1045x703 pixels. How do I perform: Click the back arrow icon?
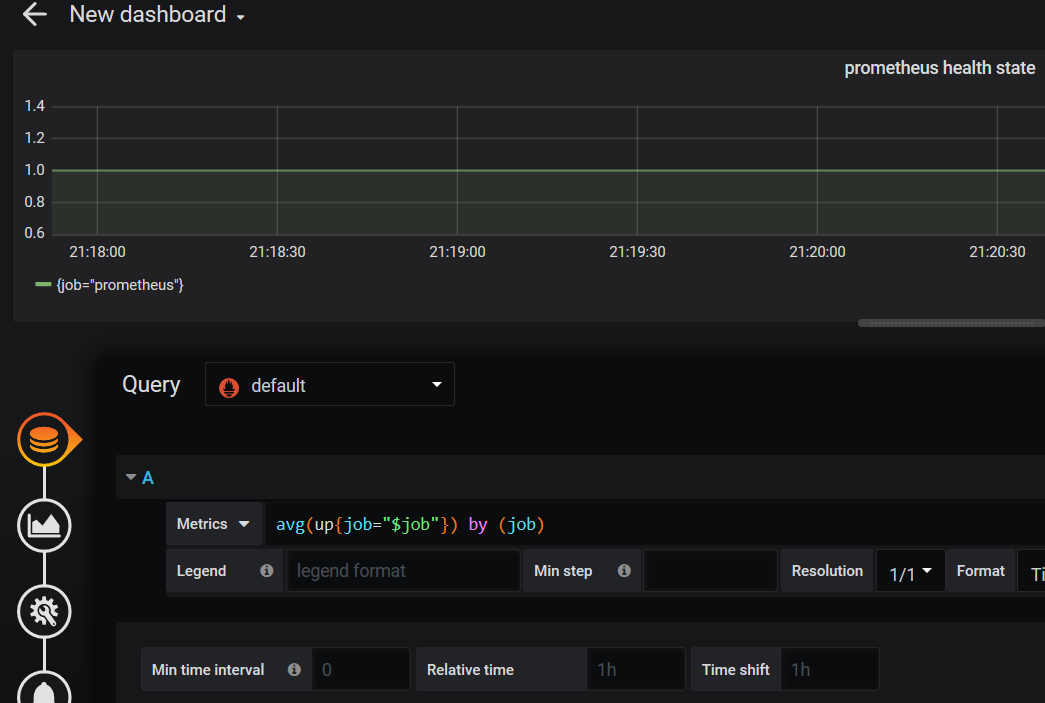coord(34,14)
